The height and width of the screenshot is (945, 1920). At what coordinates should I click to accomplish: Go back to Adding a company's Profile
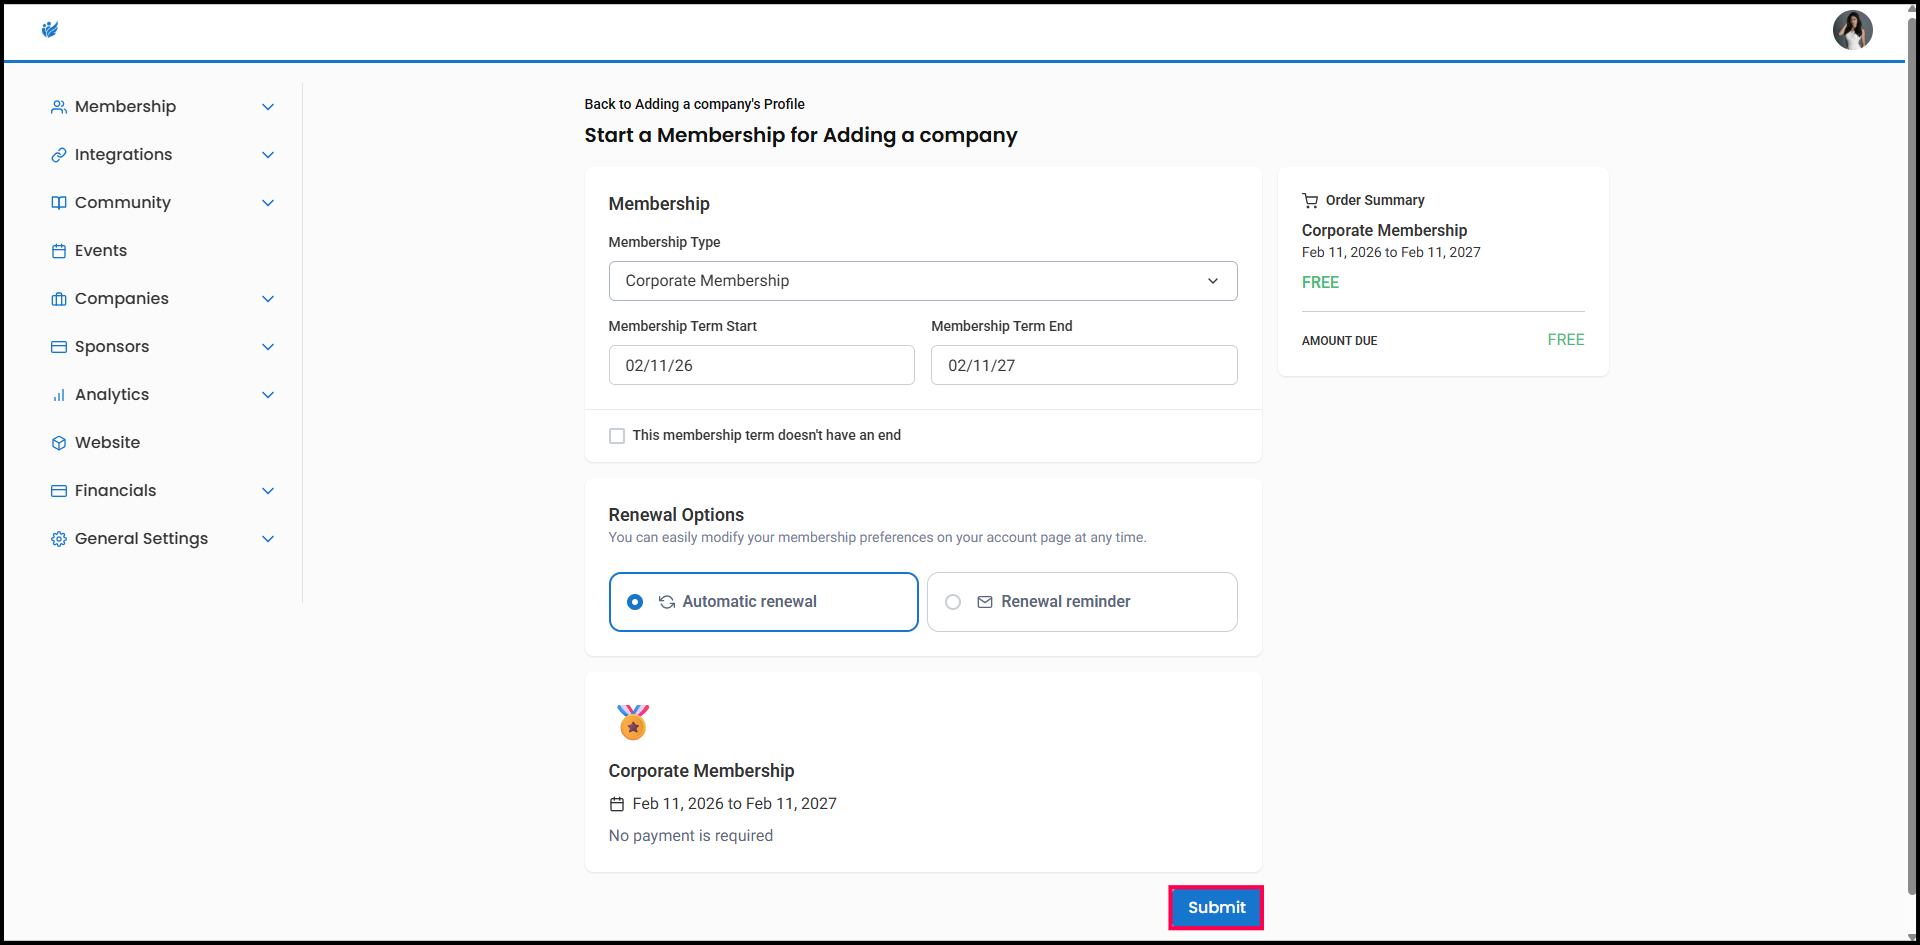694,104
